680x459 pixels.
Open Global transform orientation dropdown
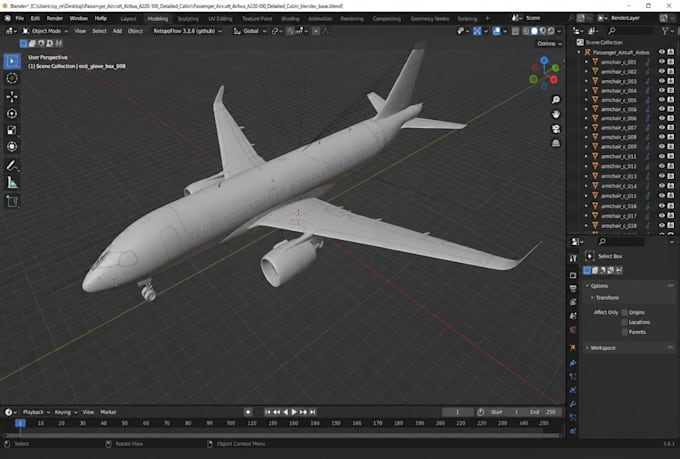(x=250, y=31)
